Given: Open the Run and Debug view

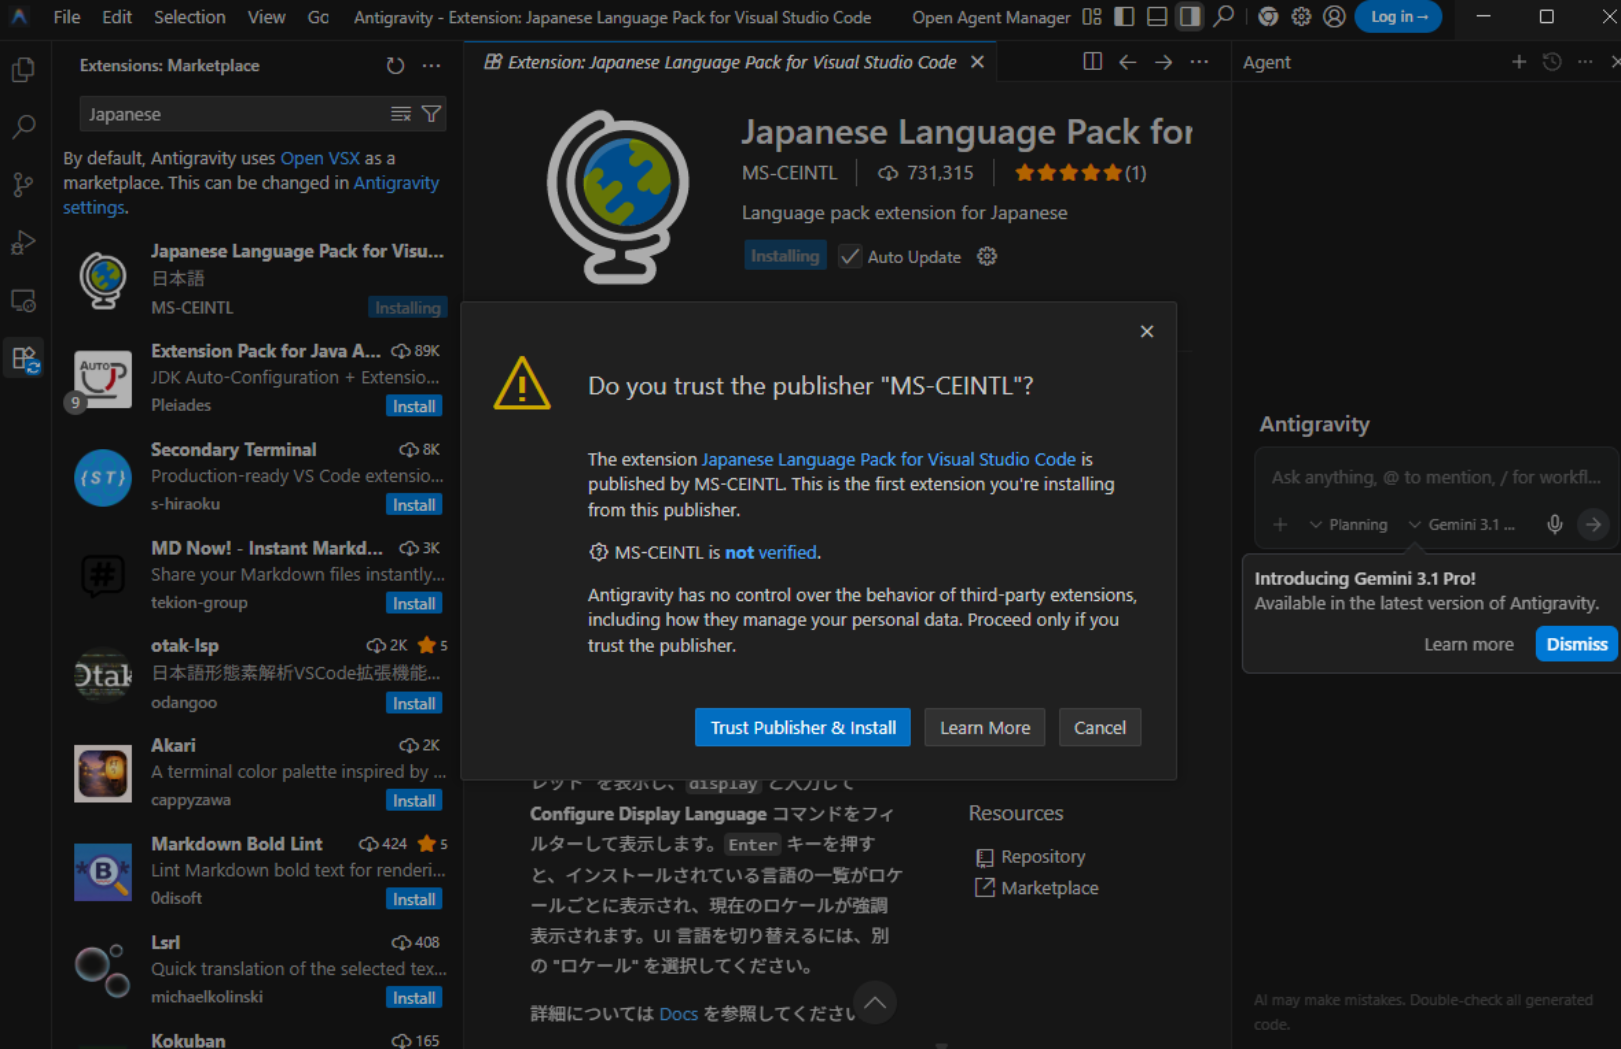Looking at the screenshot, I should pos(23,242).
